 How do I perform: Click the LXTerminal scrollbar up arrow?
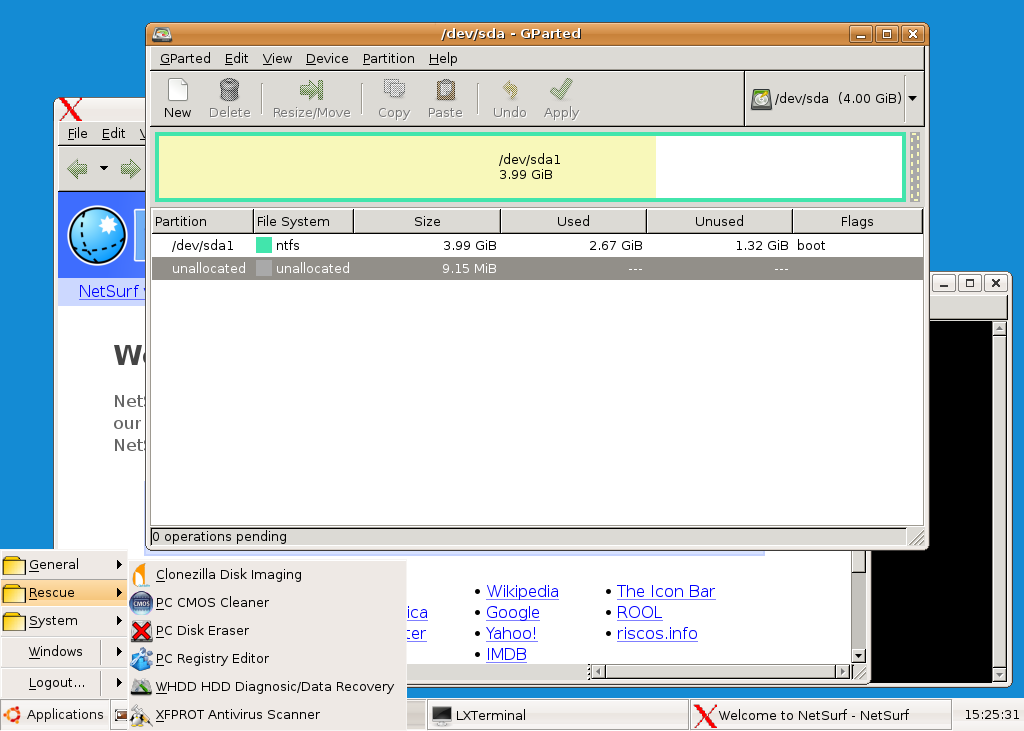click(999, 329)
